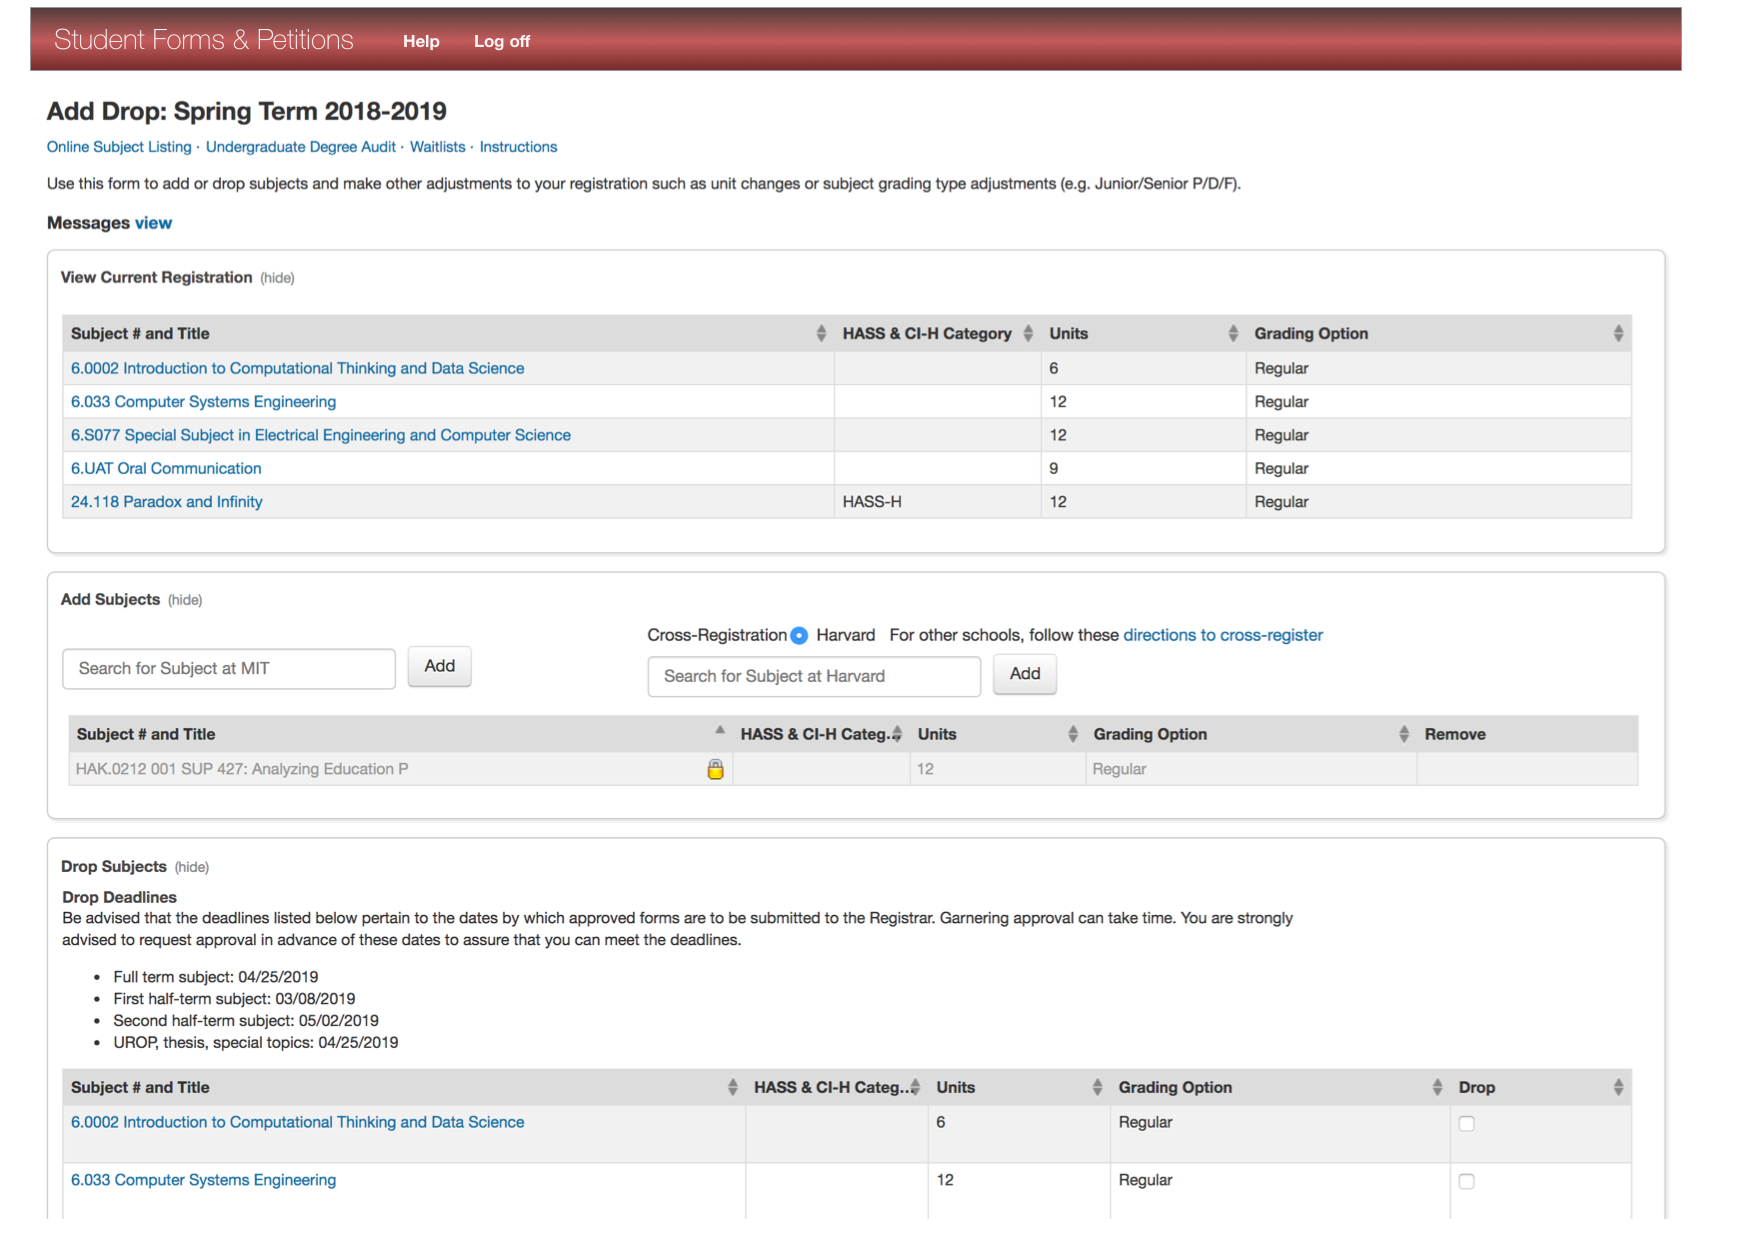Image resolution: width=1753 pixels, height=1240 pixels.
Task: Click the Add Drop: Spring Term 2018-2019 heading
Action: click(x=247, y=111)
